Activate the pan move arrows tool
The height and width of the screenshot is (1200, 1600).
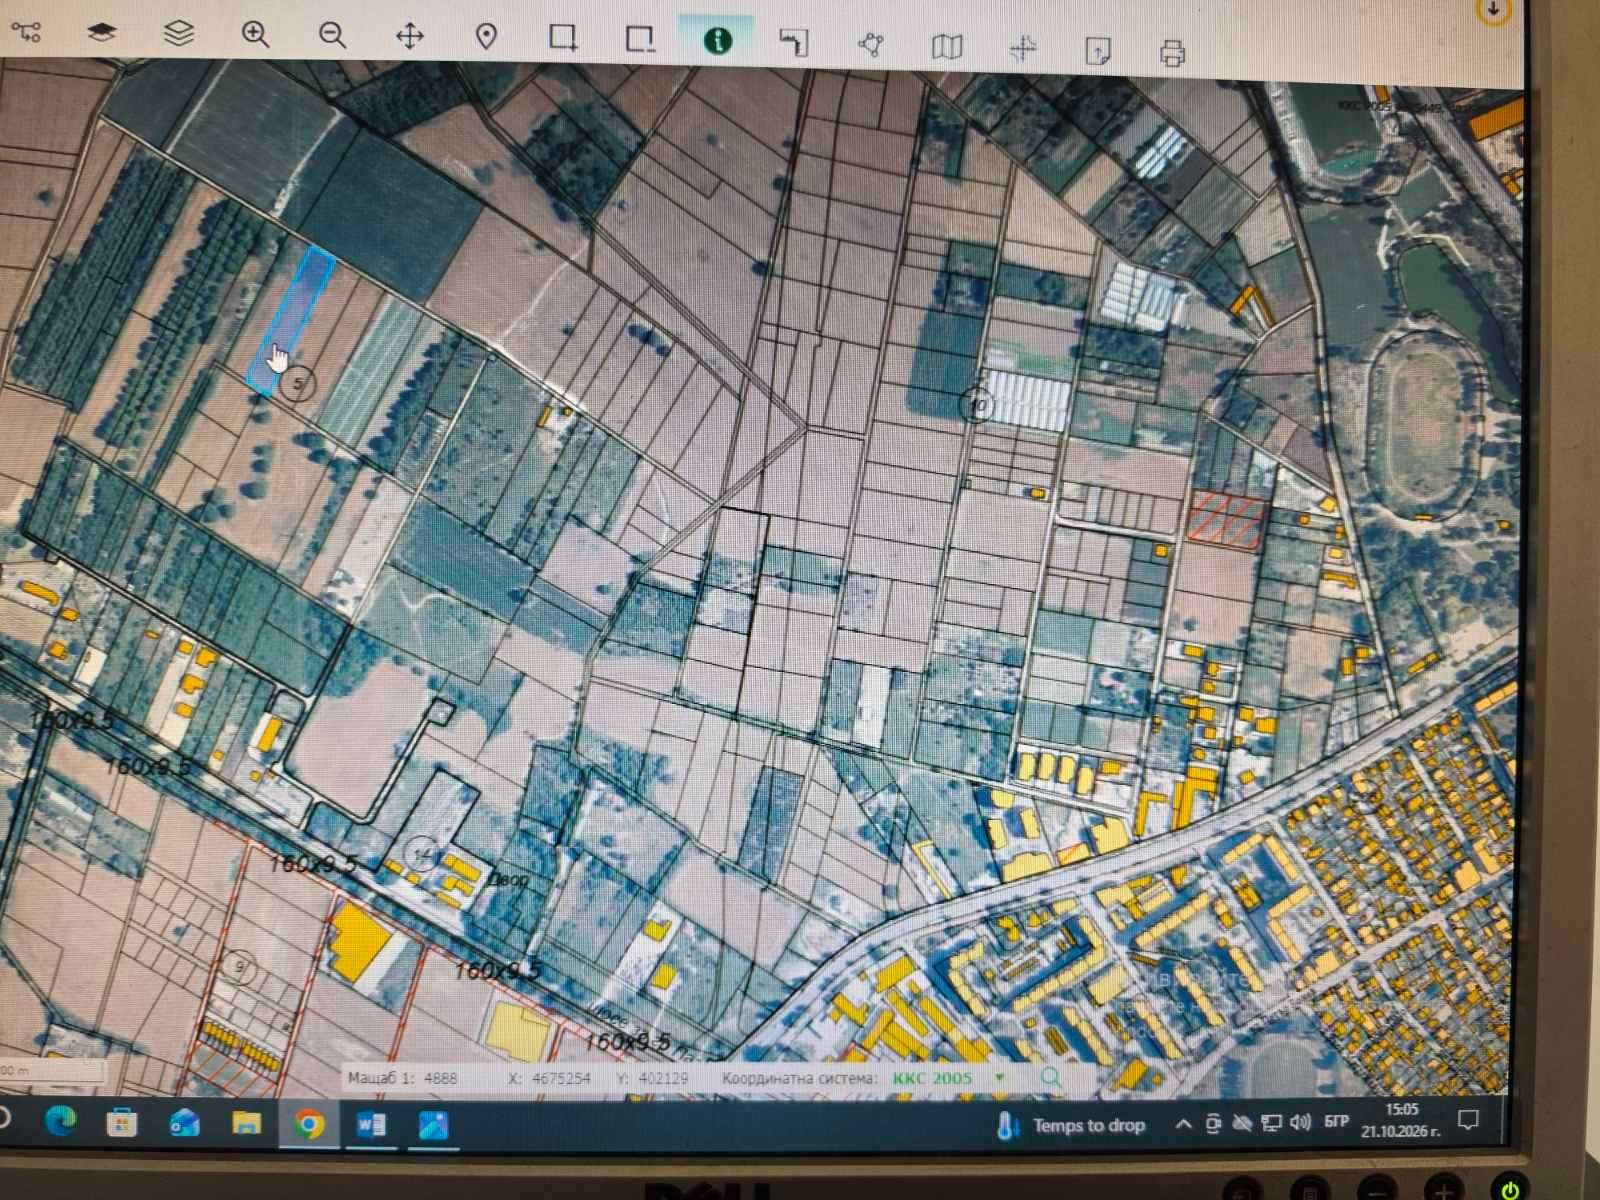pyautogui.click(x=410, y=37)
